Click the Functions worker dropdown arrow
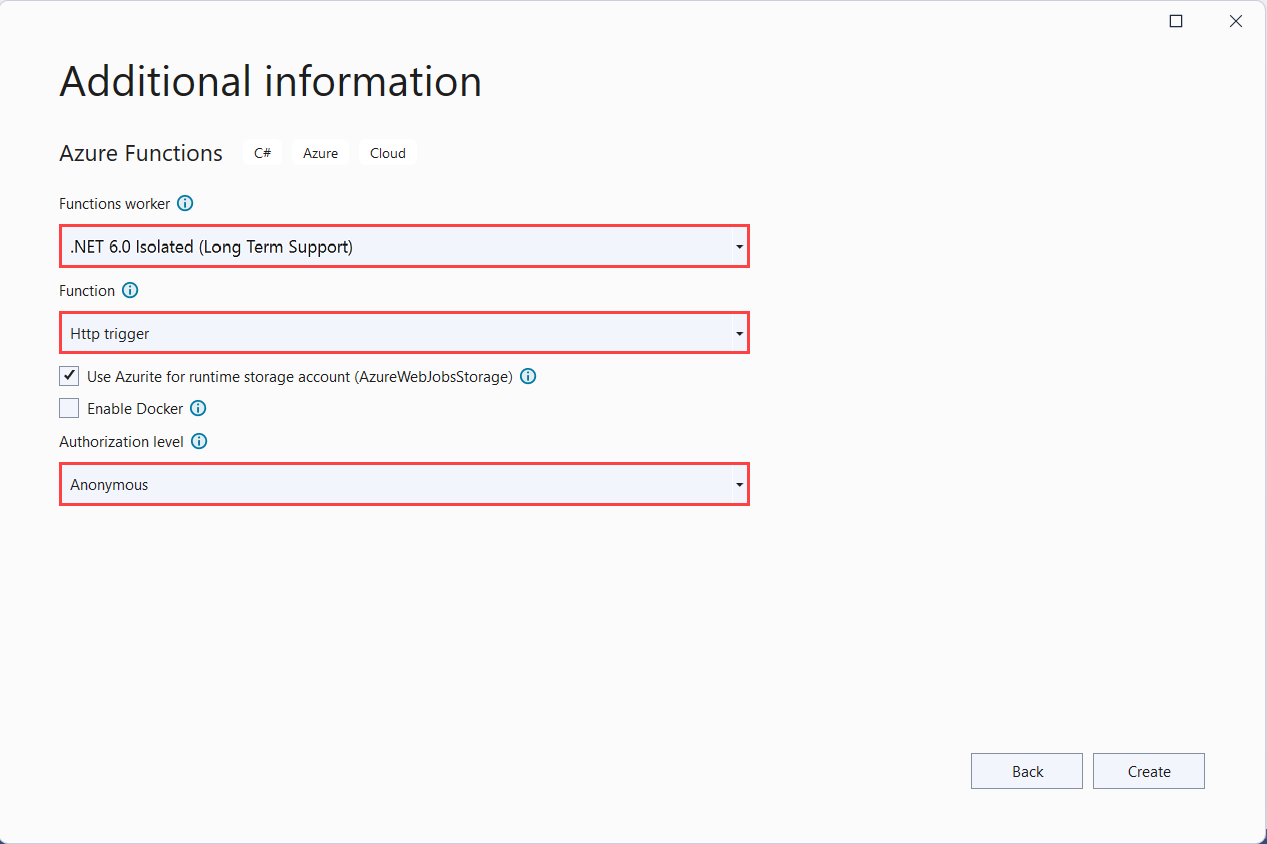Image resolution: width=1267 pixels, height=844 pixels. click(739, 246)
